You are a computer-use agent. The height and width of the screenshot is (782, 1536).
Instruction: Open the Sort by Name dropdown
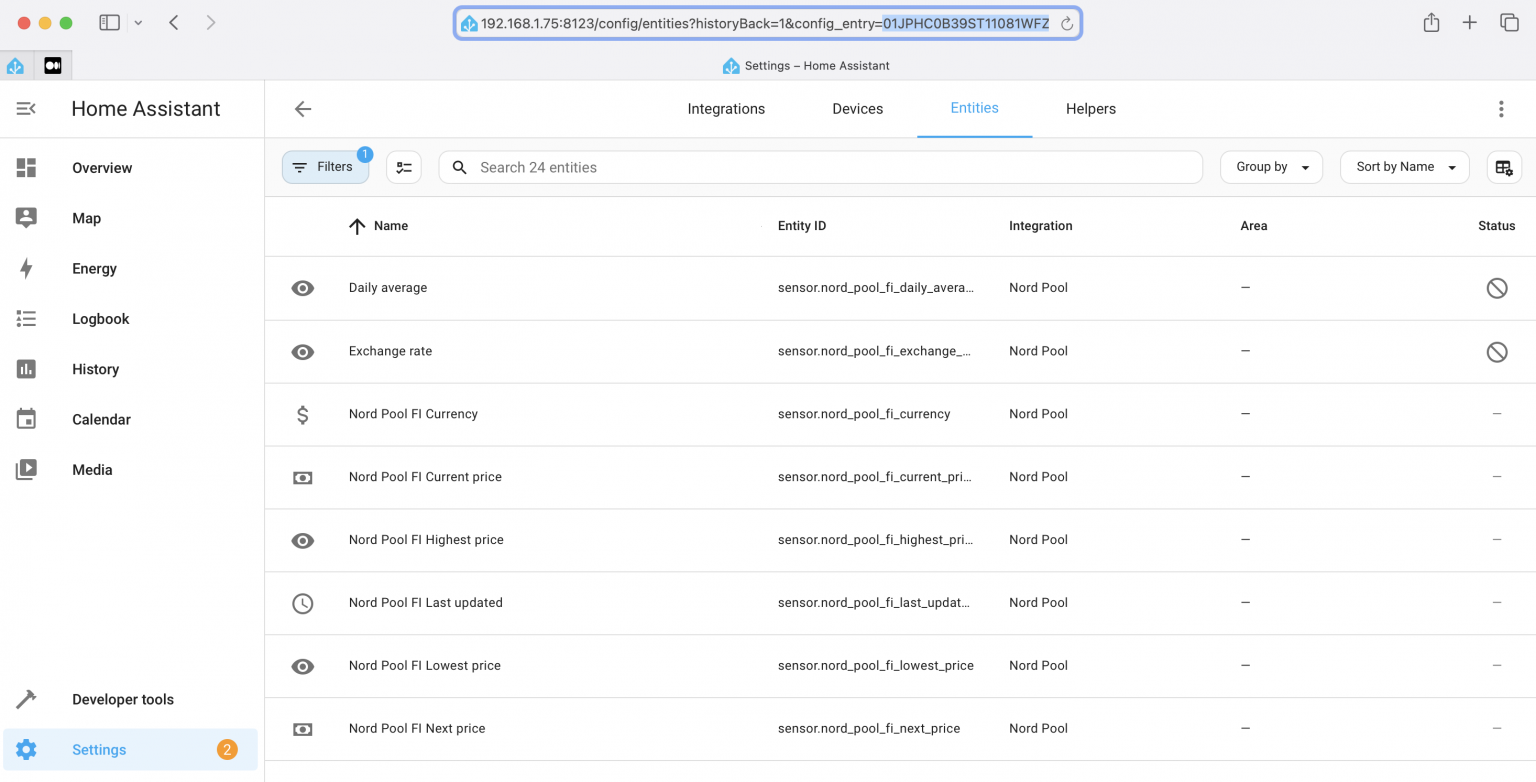(x=1404, y=167)
